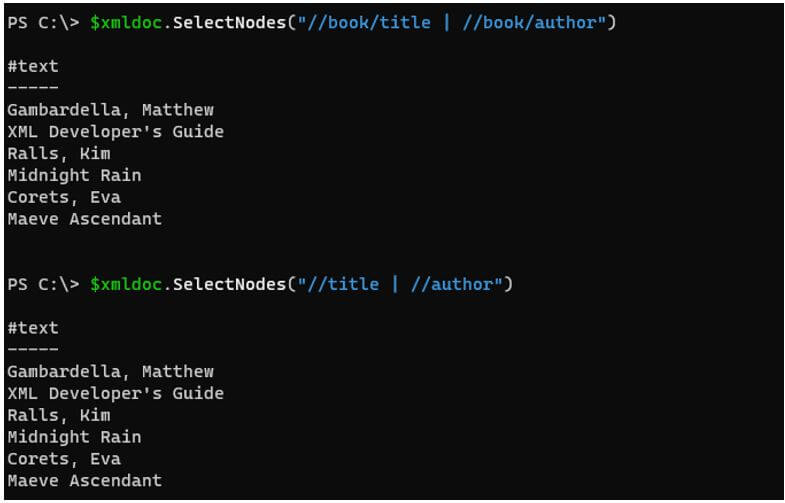
Task: Click "Gambardella, Matthew" in the first output
Action: point(110,110)
